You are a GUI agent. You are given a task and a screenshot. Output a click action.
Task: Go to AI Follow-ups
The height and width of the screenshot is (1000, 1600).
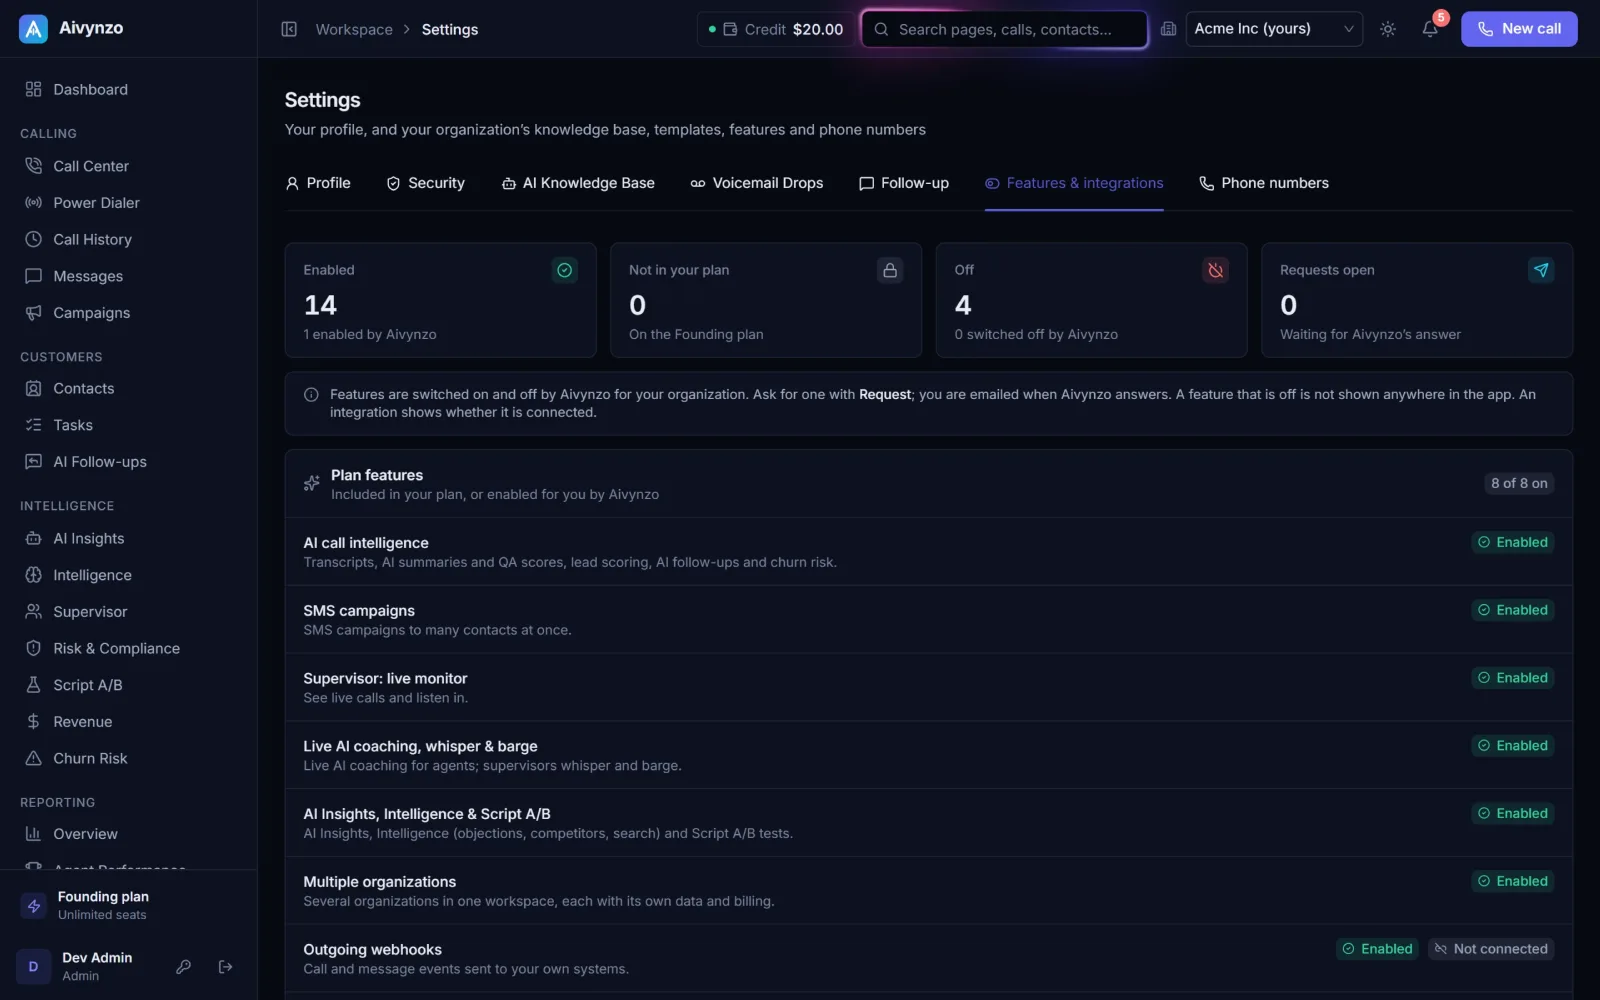tap(128, 462)
